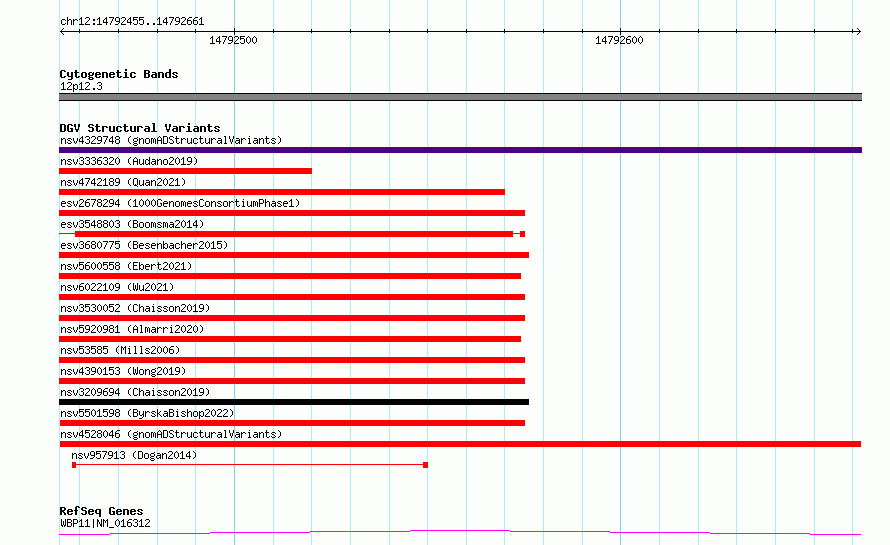
Task: Select the full-width red nsv4528046 bar
Action: point(460,444)
